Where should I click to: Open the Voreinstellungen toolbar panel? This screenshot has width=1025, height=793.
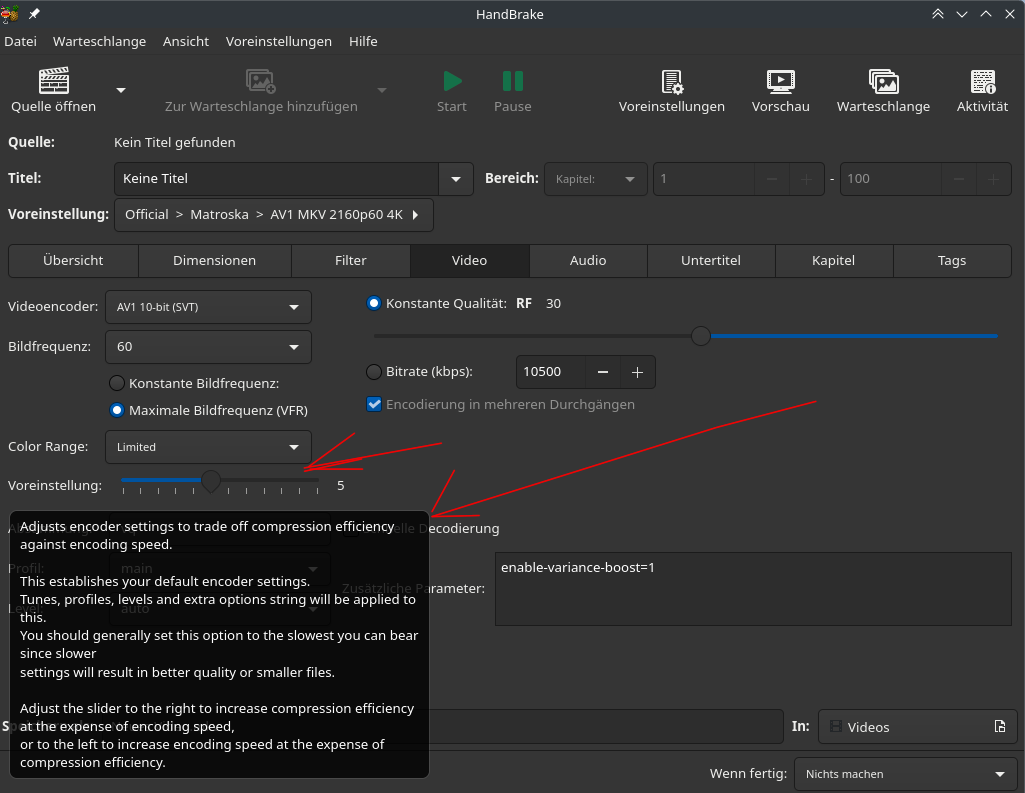coord(671,90)
